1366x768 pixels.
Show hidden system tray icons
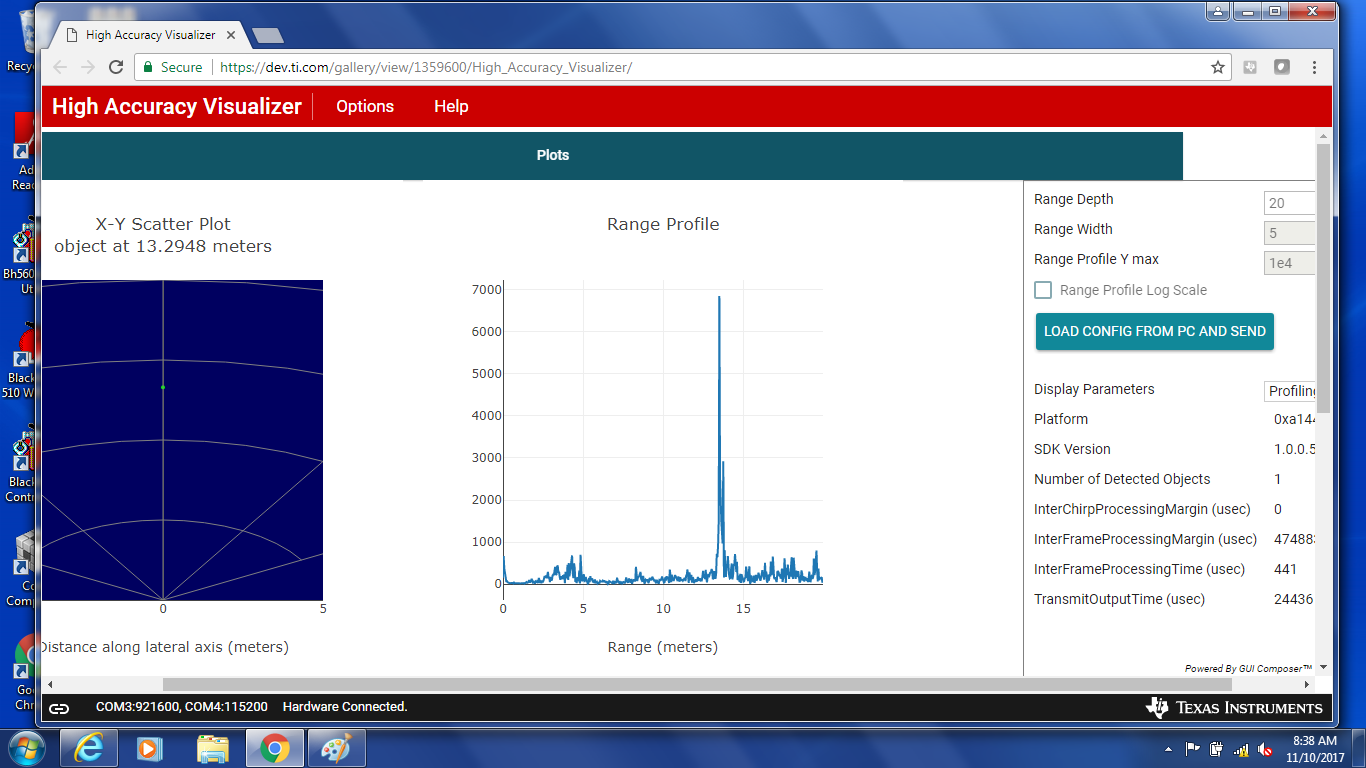pos(1169,749)
